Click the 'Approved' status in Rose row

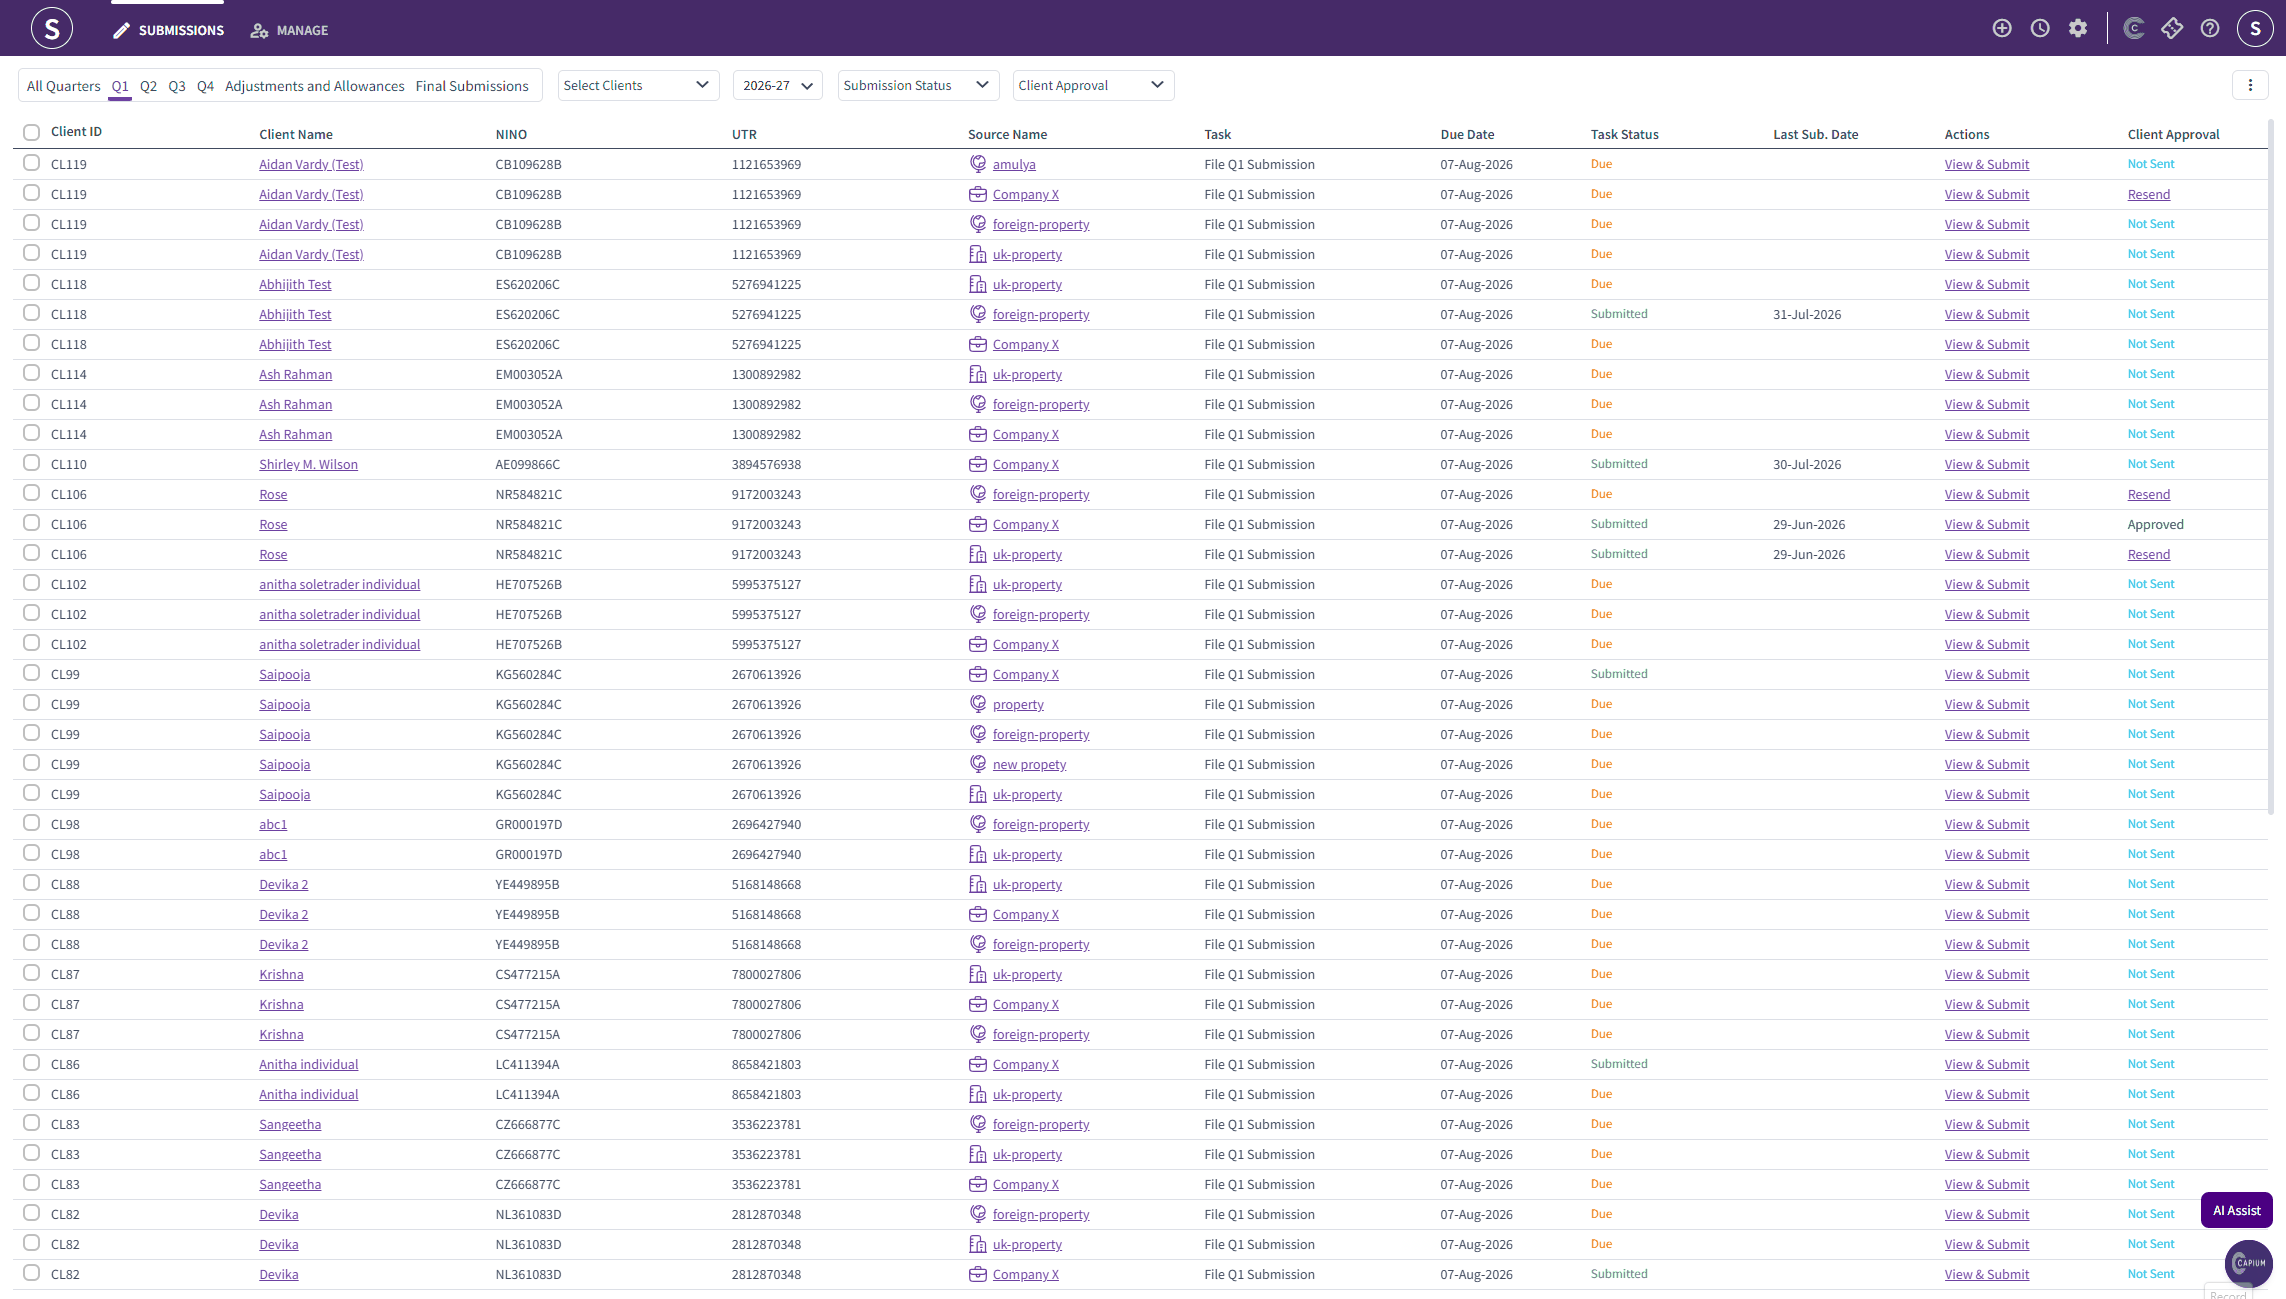[2155, 524]
